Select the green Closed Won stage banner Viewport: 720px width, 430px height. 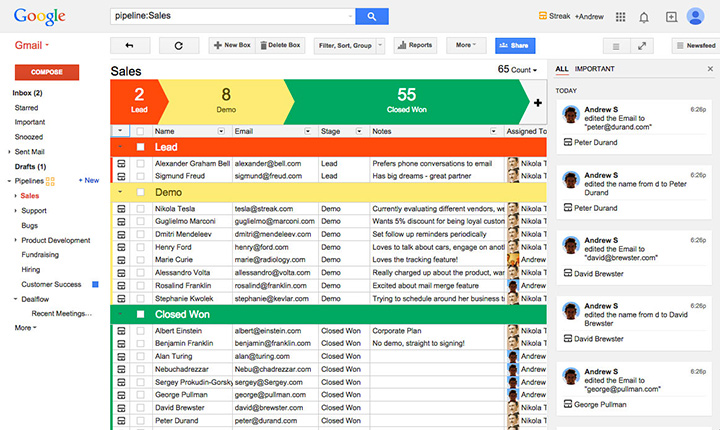(x=406, y=102)
